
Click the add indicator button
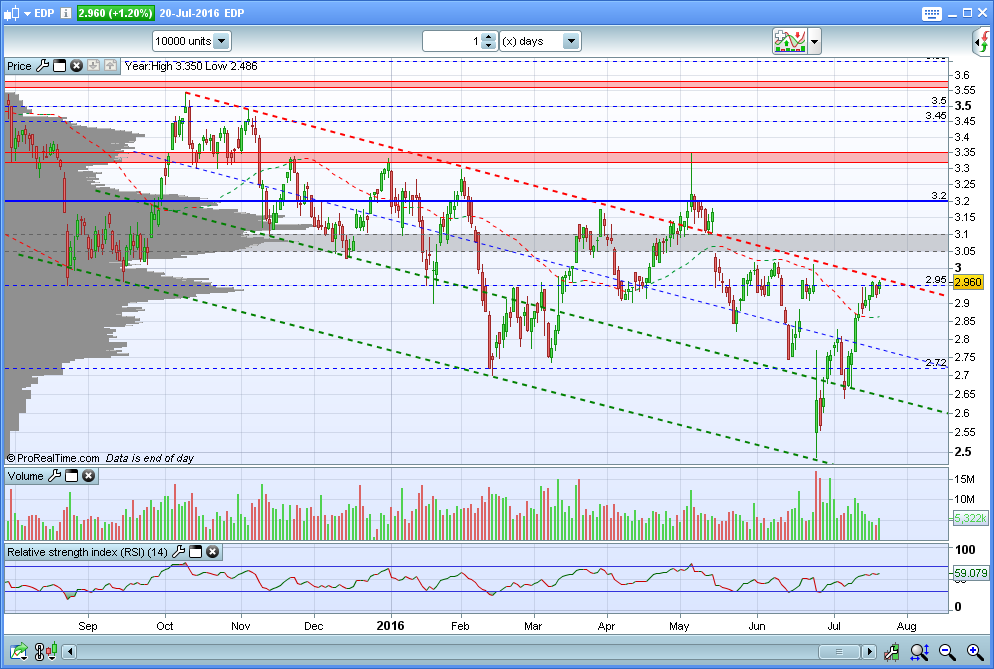(789, 41)
